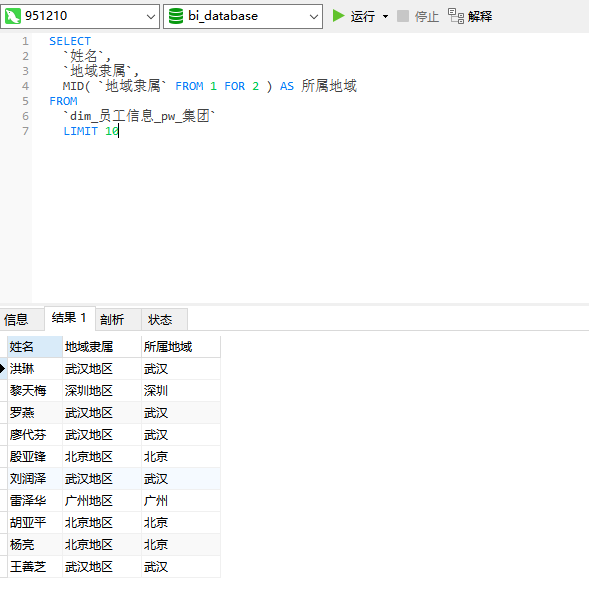
Task: Place cursor at end of LIMIT 10 line
Action: [119, 131]
